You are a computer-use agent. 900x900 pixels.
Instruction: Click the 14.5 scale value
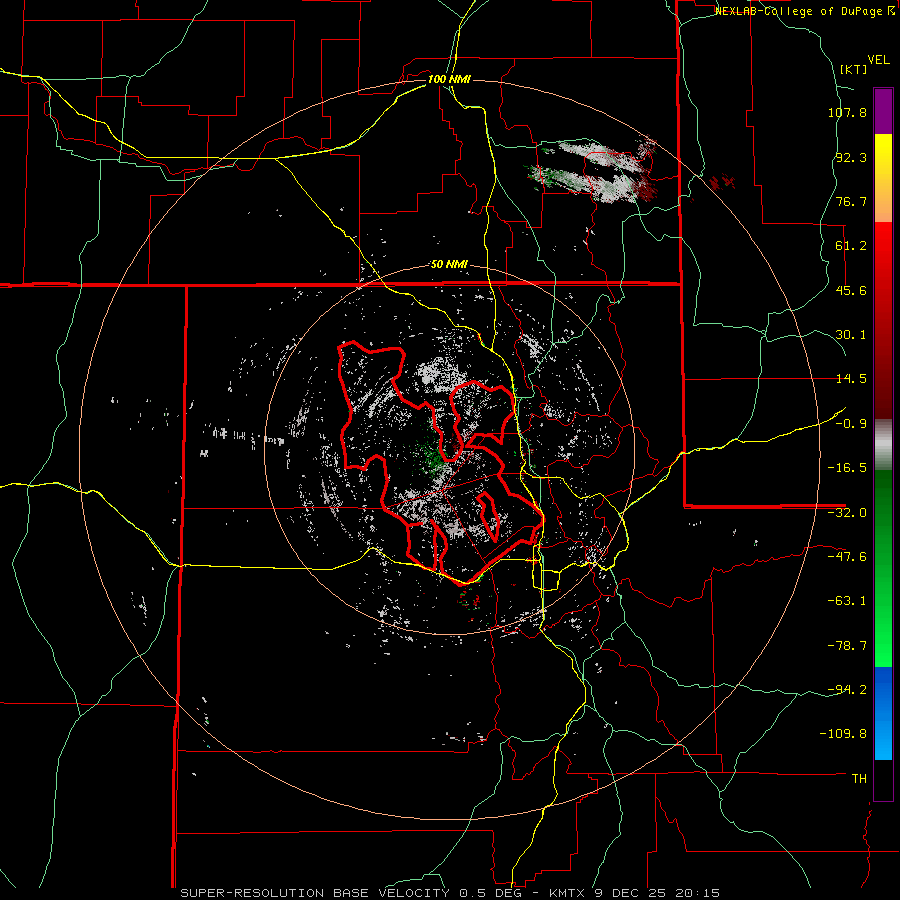(851, 379)
